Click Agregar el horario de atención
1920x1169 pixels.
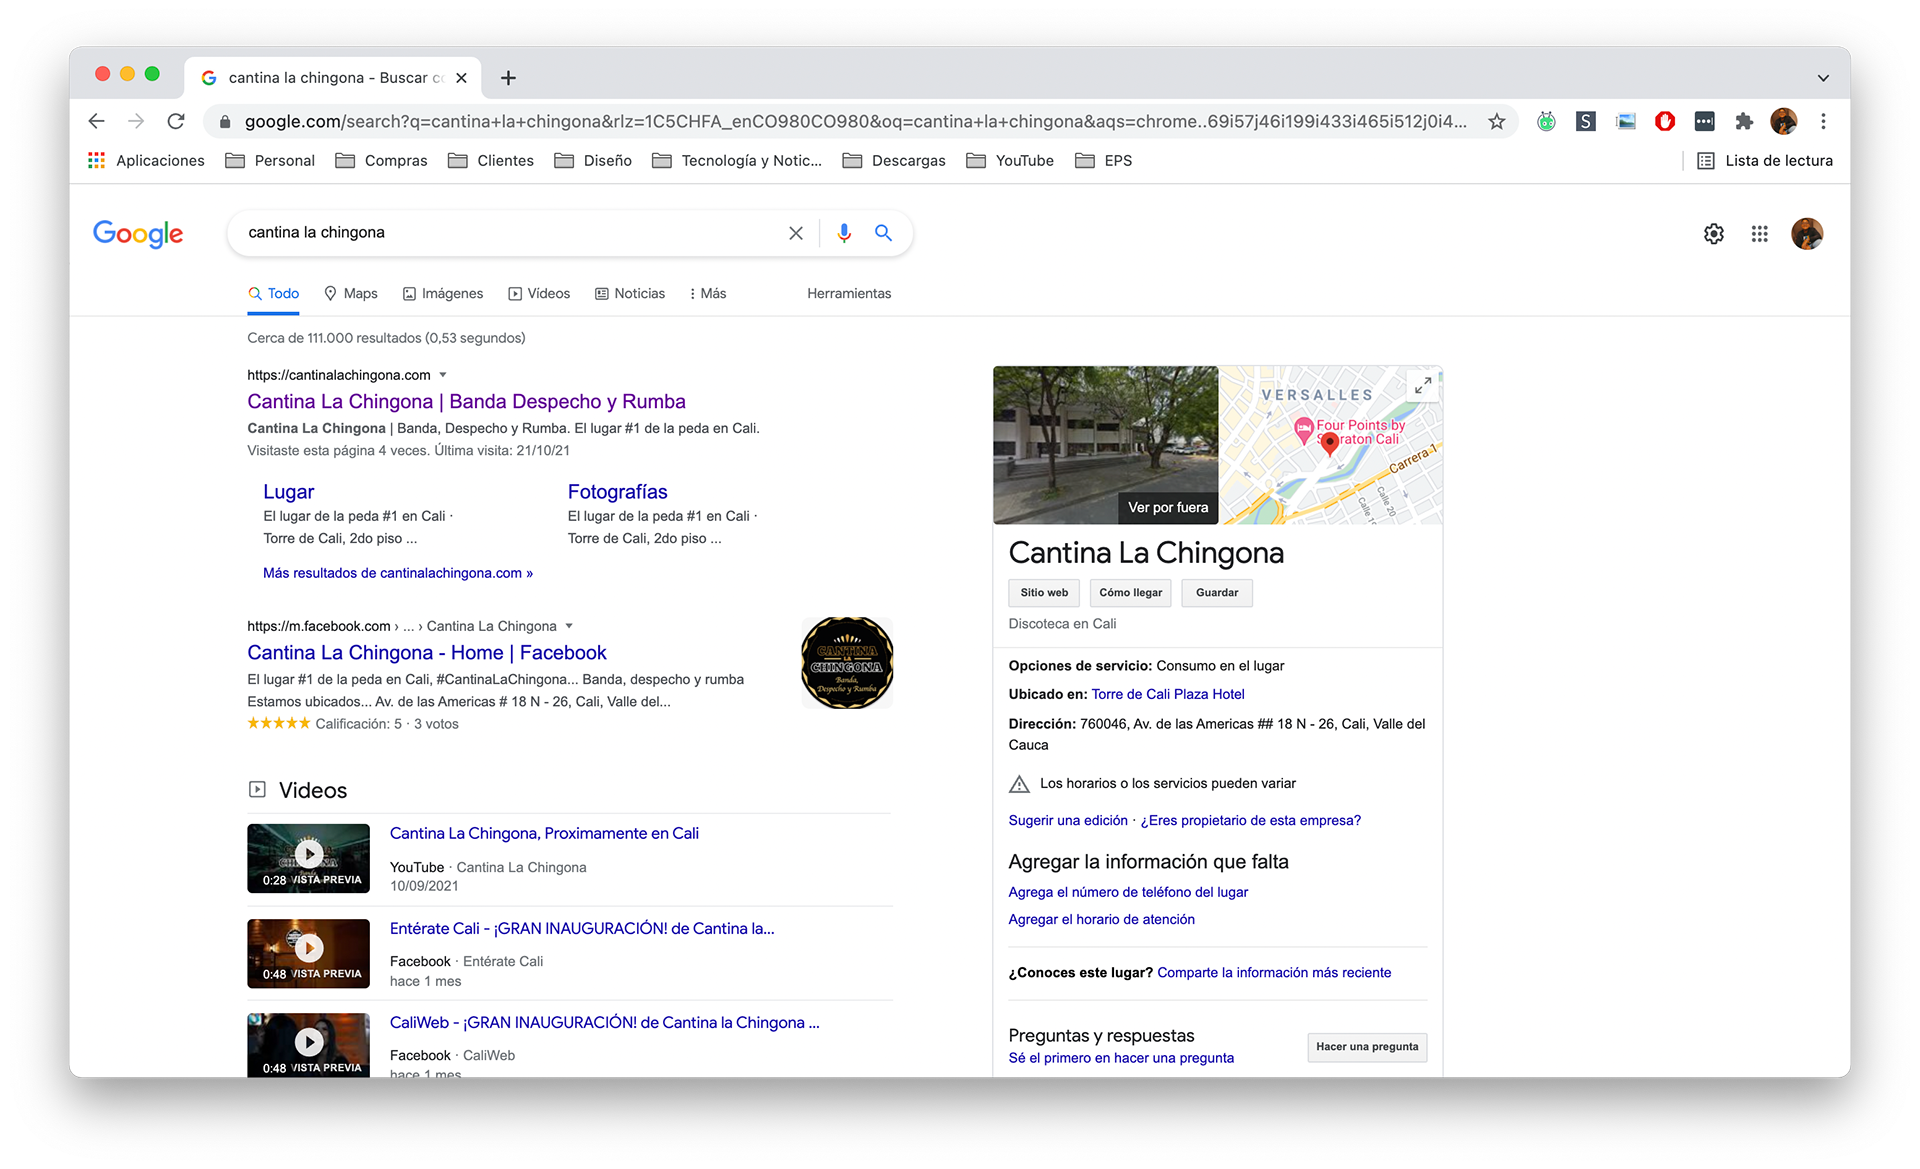pos(1101,919)
